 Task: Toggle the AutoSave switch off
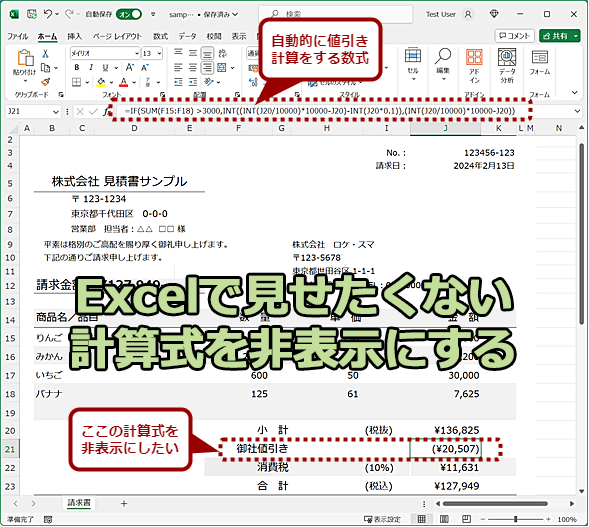click(129, 14)
